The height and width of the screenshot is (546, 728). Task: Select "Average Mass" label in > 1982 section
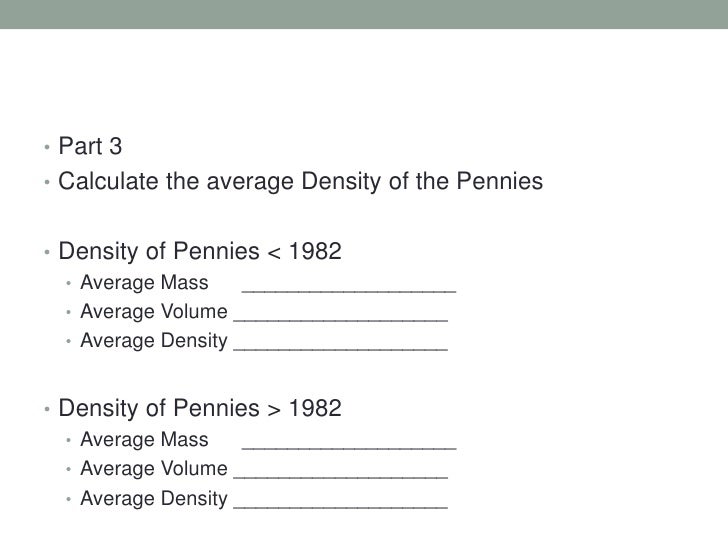(144, 439)
